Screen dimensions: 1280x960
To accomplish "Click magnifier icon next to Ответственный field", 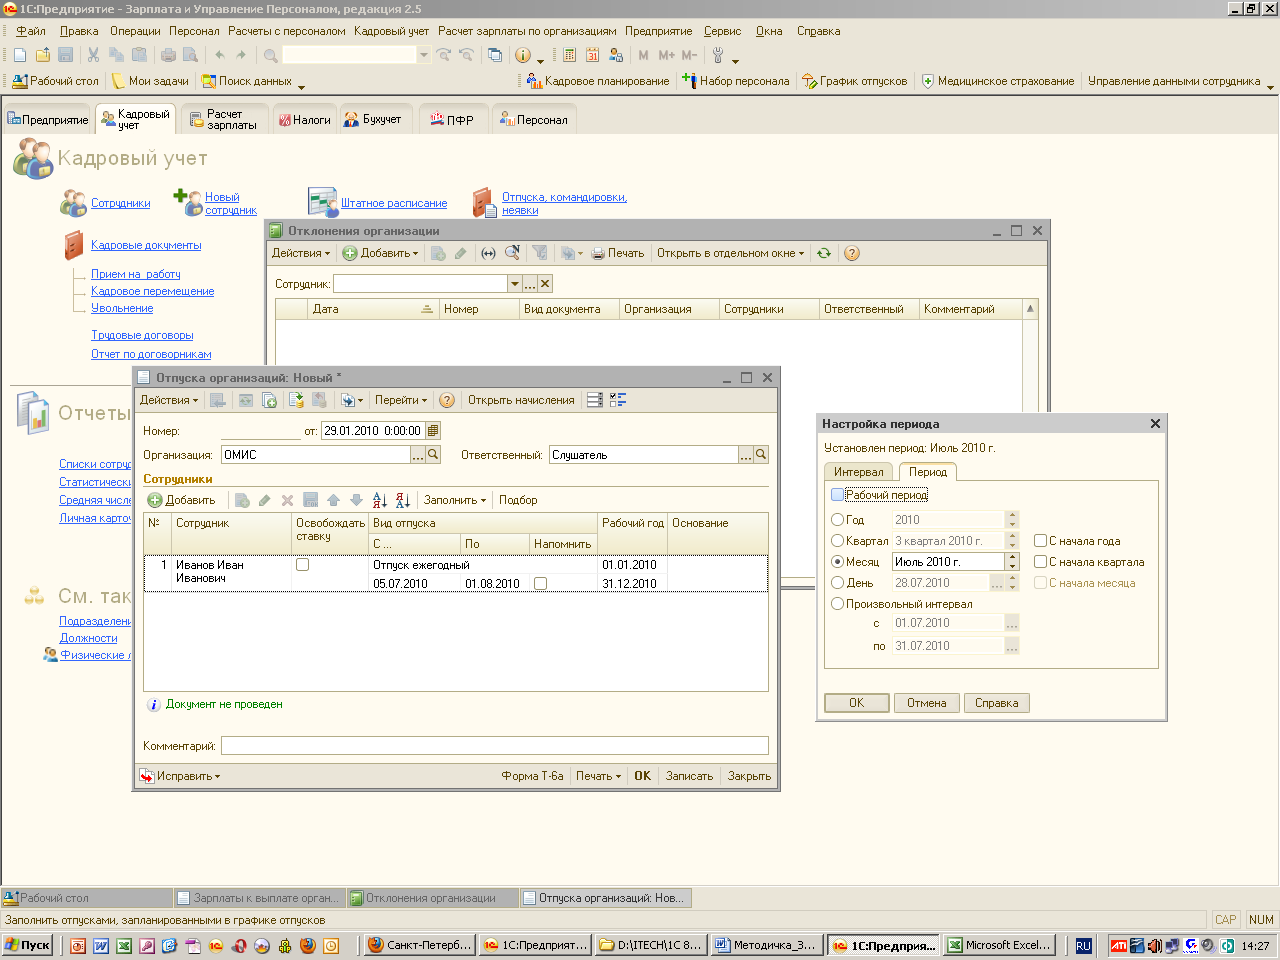I will point(761,455).
